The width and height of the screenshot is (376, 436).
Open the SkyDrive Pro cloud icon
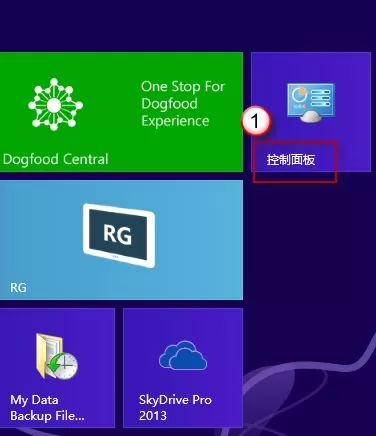coord(183,355)
